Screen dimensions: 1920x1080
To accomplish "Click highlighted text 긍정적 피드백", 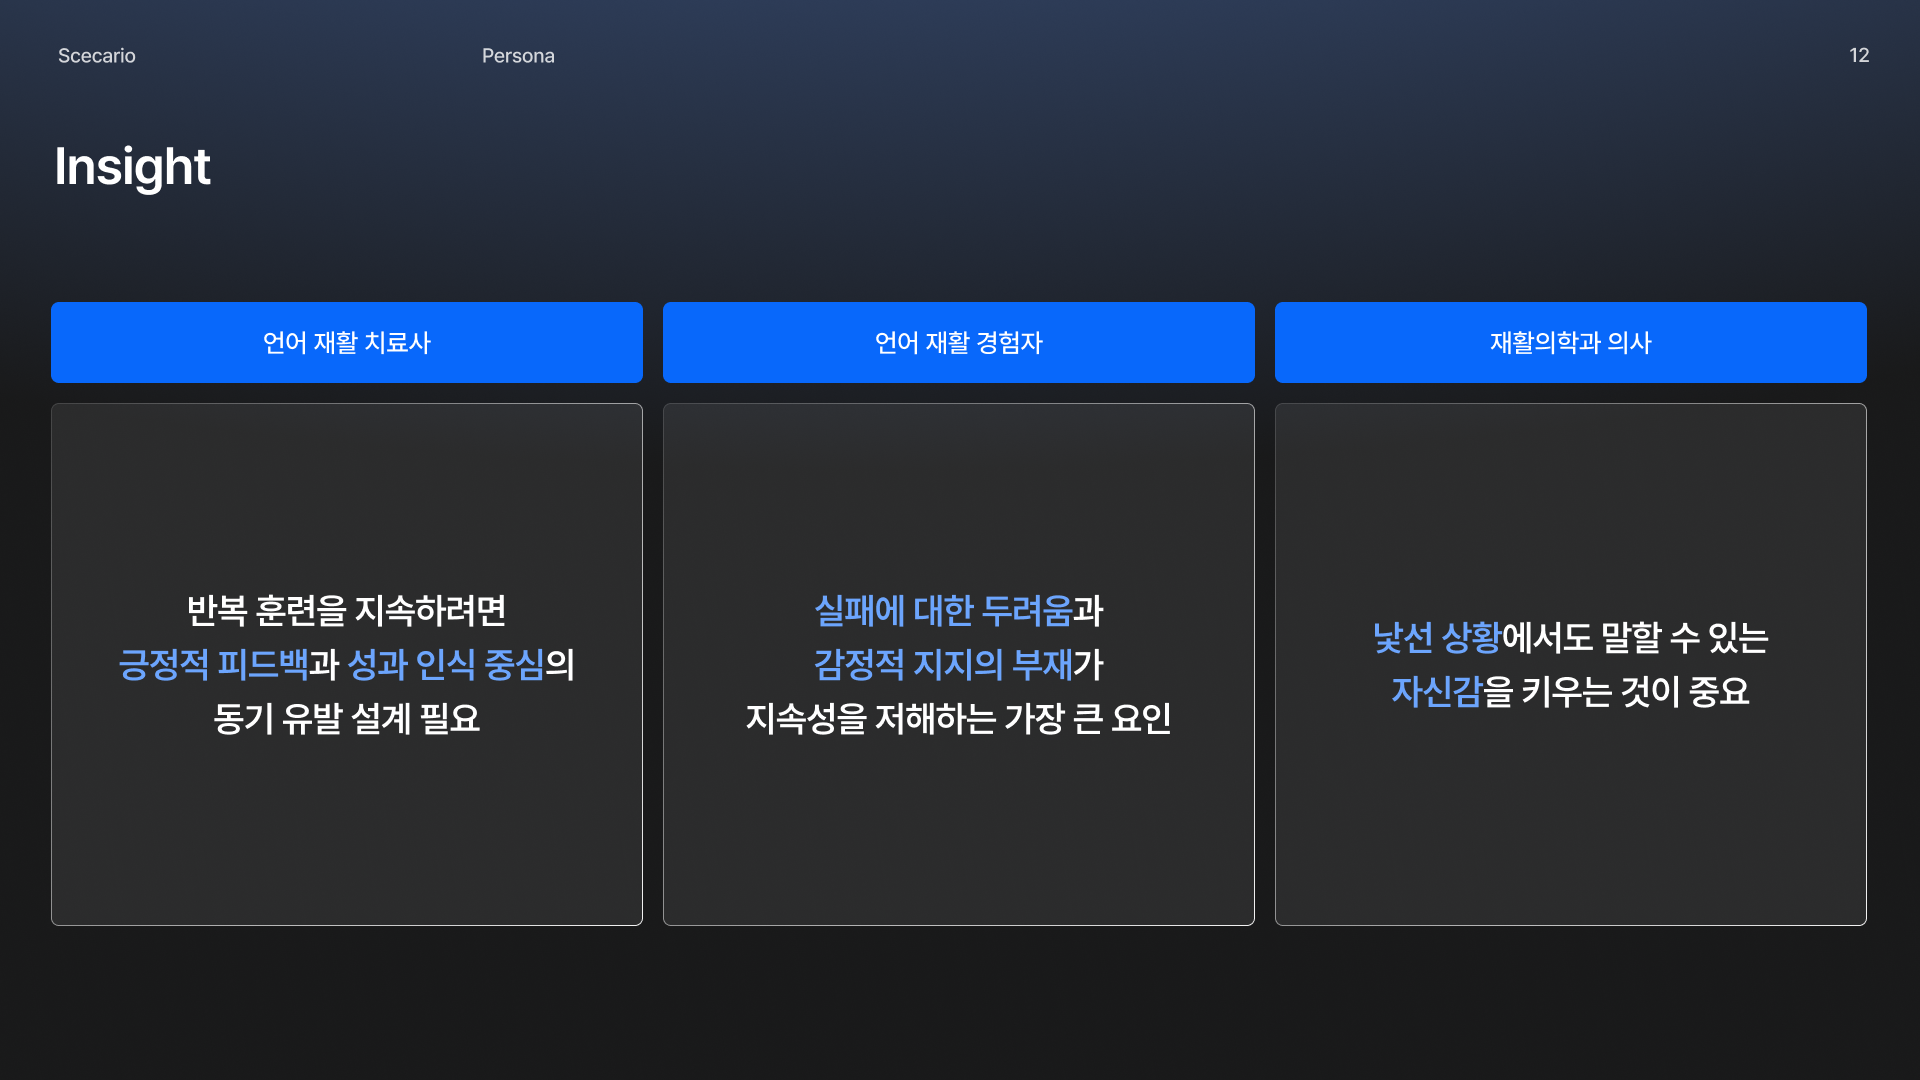I will pos(213,664).
